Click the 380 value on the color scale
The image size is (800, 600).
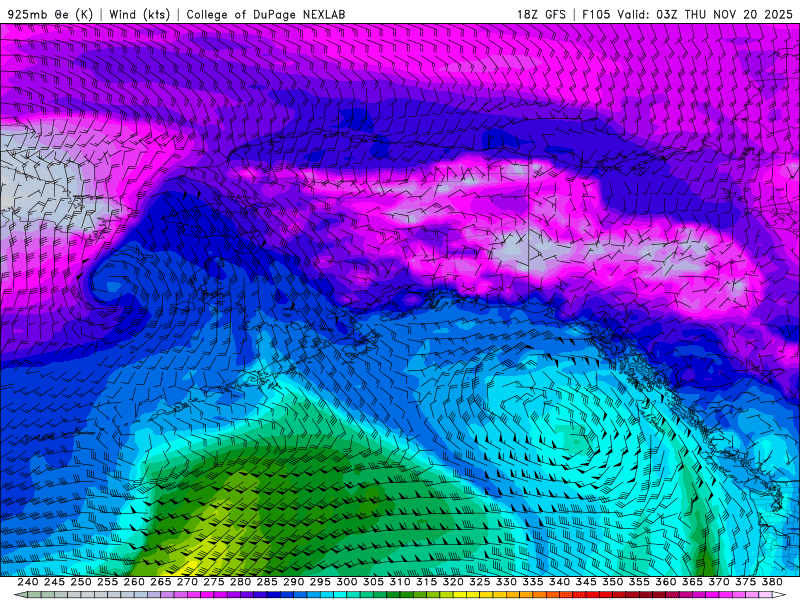pyautogui.click(x=772, y=582)
